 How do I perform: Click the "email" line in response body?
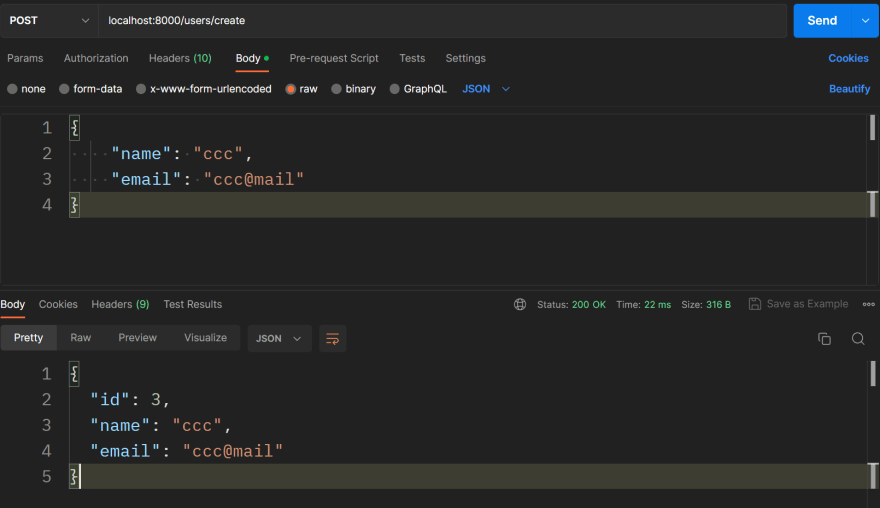187,451
